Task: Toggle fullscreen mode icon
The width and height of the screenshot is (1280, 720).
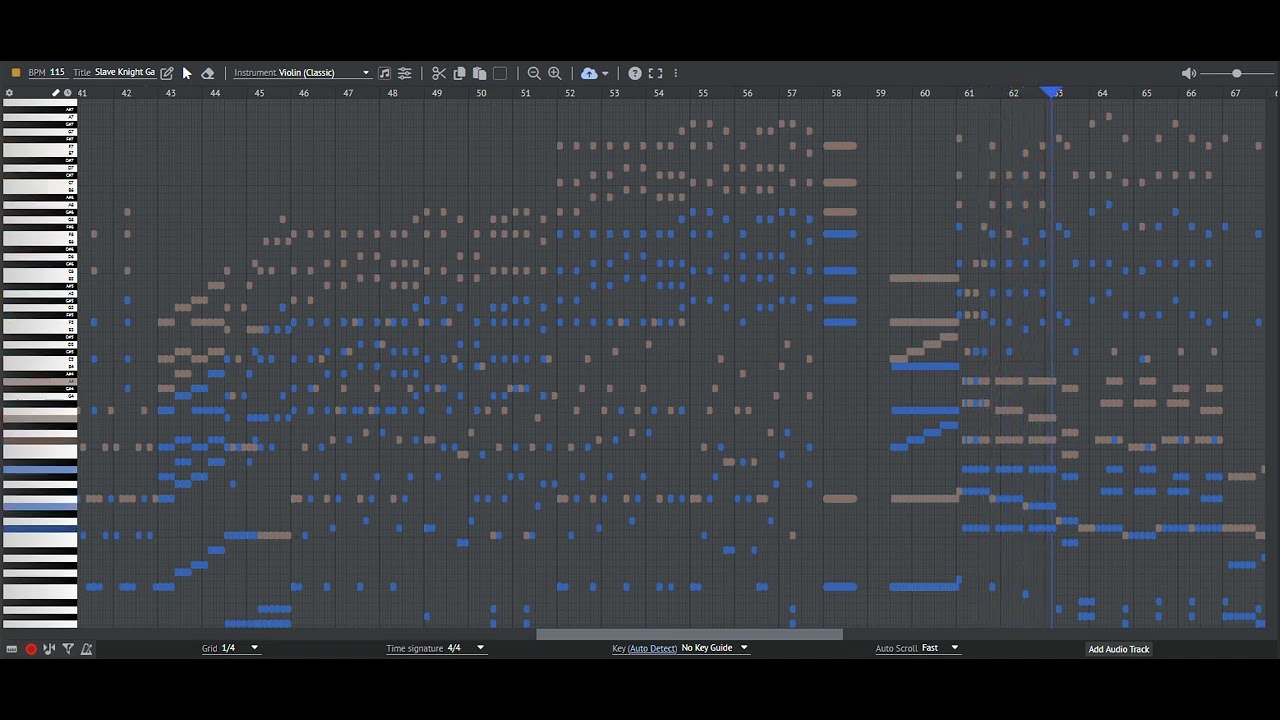Action: click(656, 73)
